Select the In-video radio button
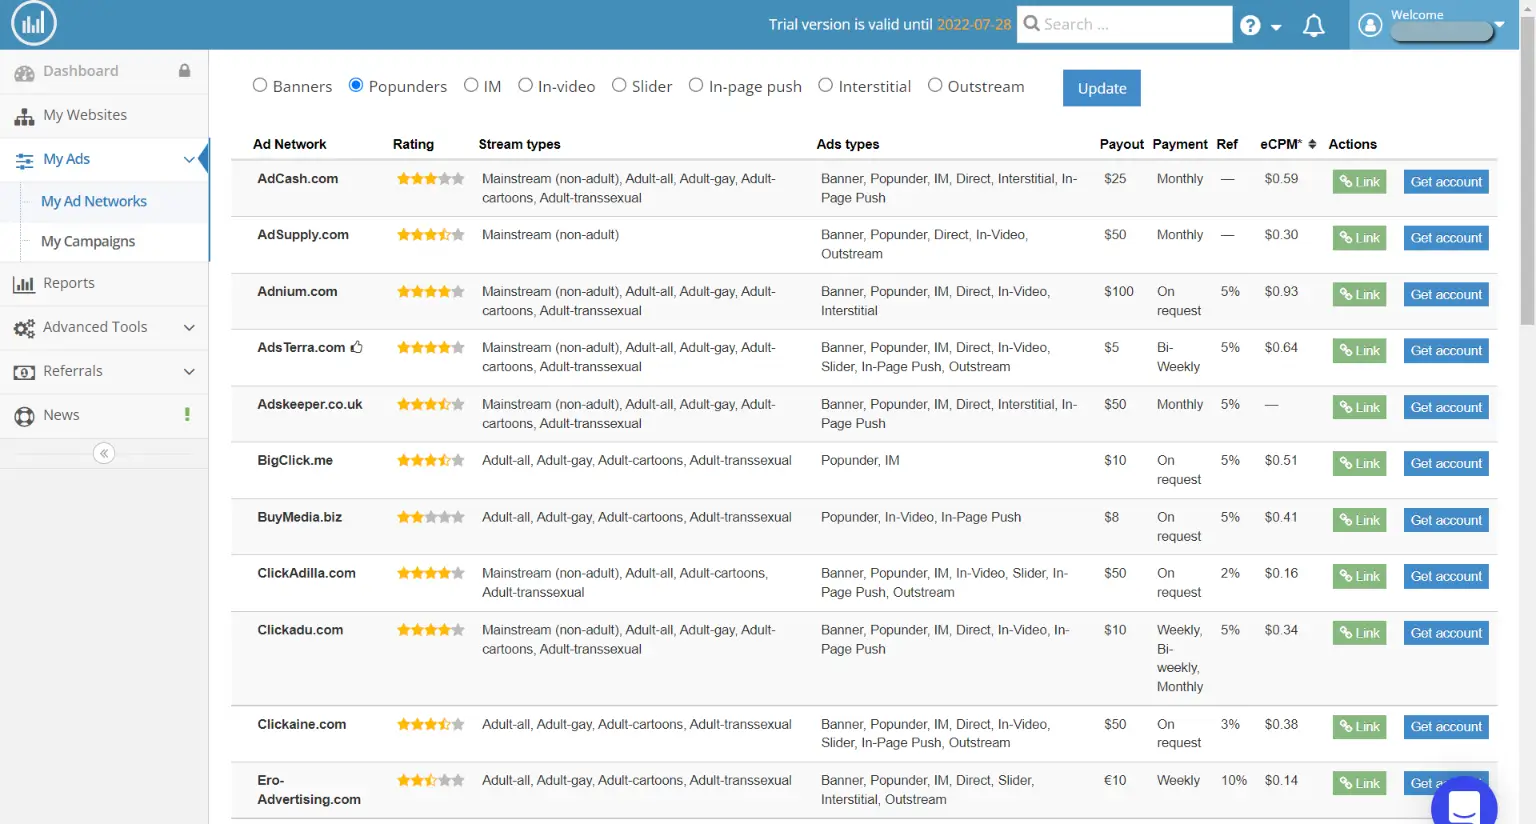Screen dimensions: 1536x824 click(525, 85)
